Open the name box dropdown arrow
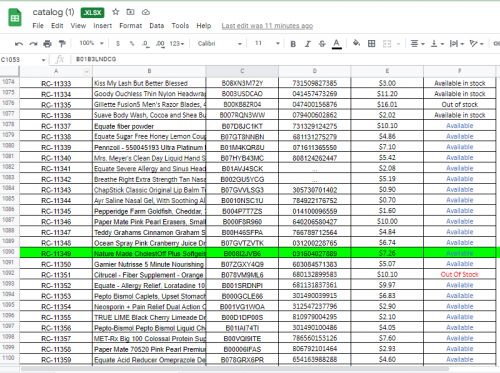This screenshot has width=500, height=373. (x=43, y=60)
